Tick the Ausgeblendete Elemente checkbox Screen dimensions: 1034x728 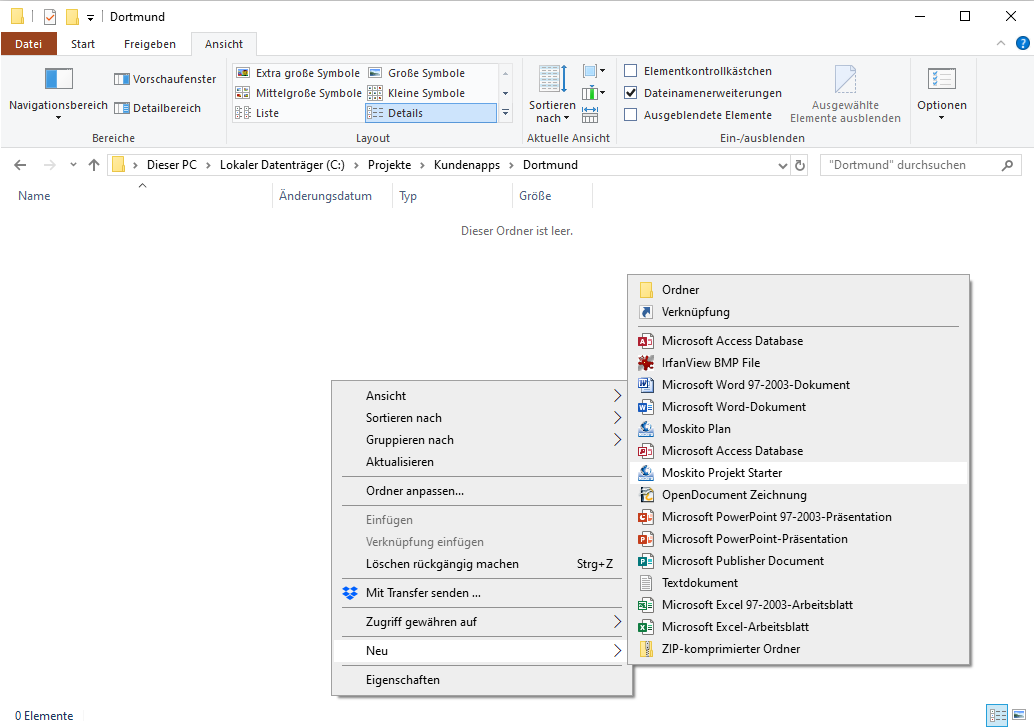click(x=631, y=115)
